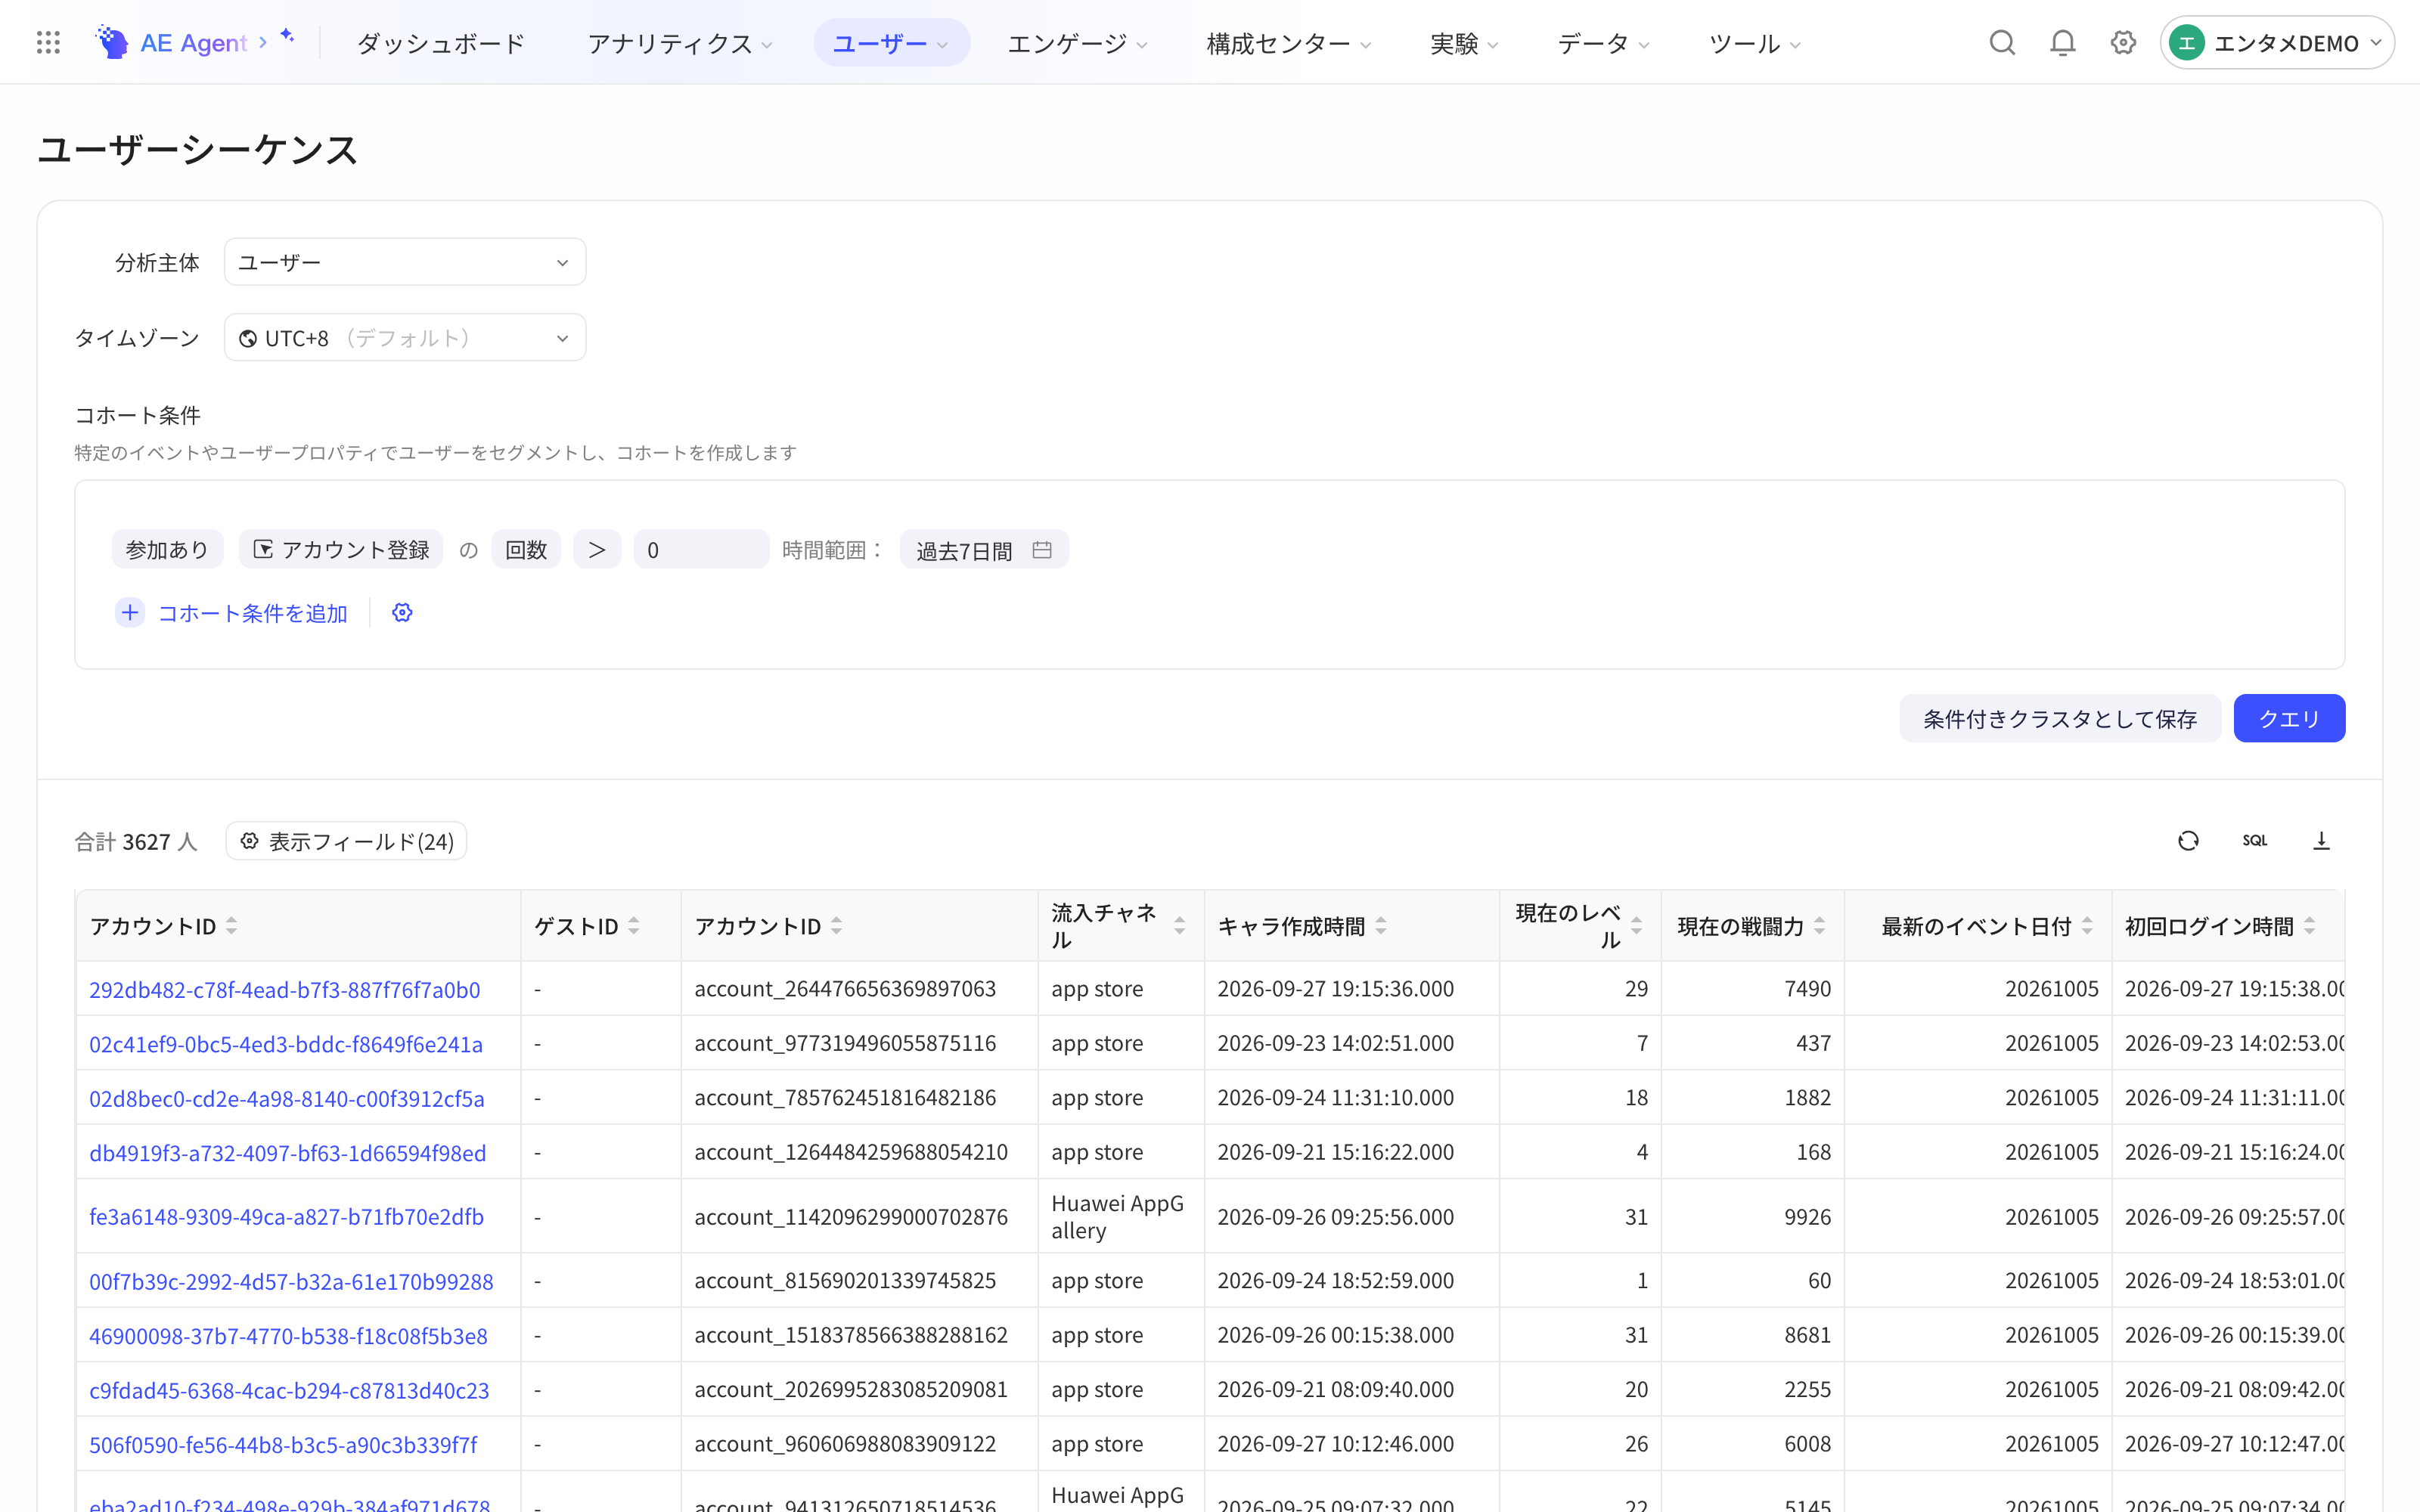
Task: Click the count value field showing 0
Action: (x=701, y=549)
